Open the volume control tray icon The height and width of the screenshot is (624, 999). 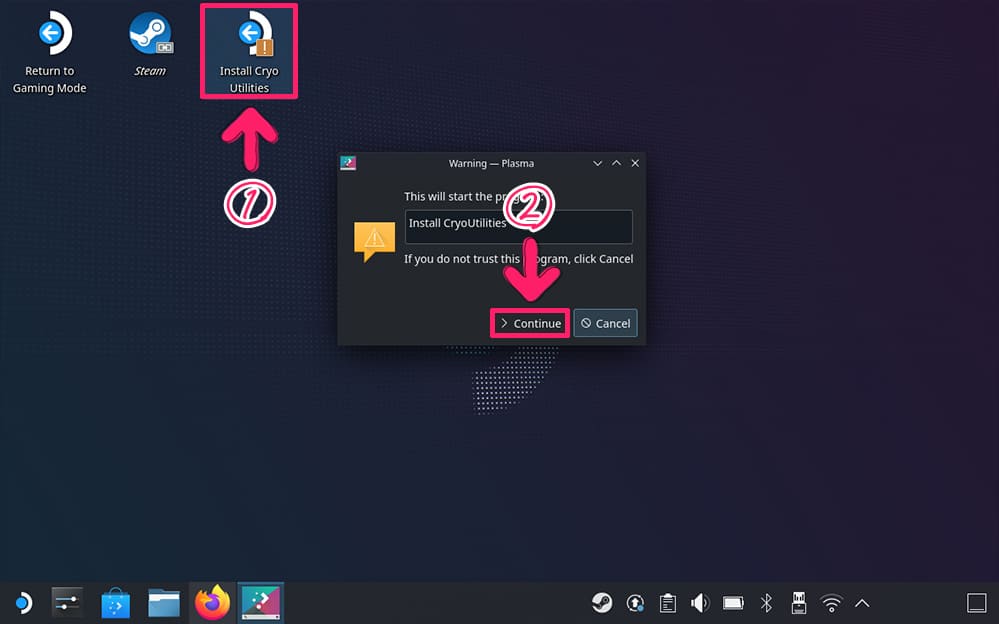[x=700, y=602]
